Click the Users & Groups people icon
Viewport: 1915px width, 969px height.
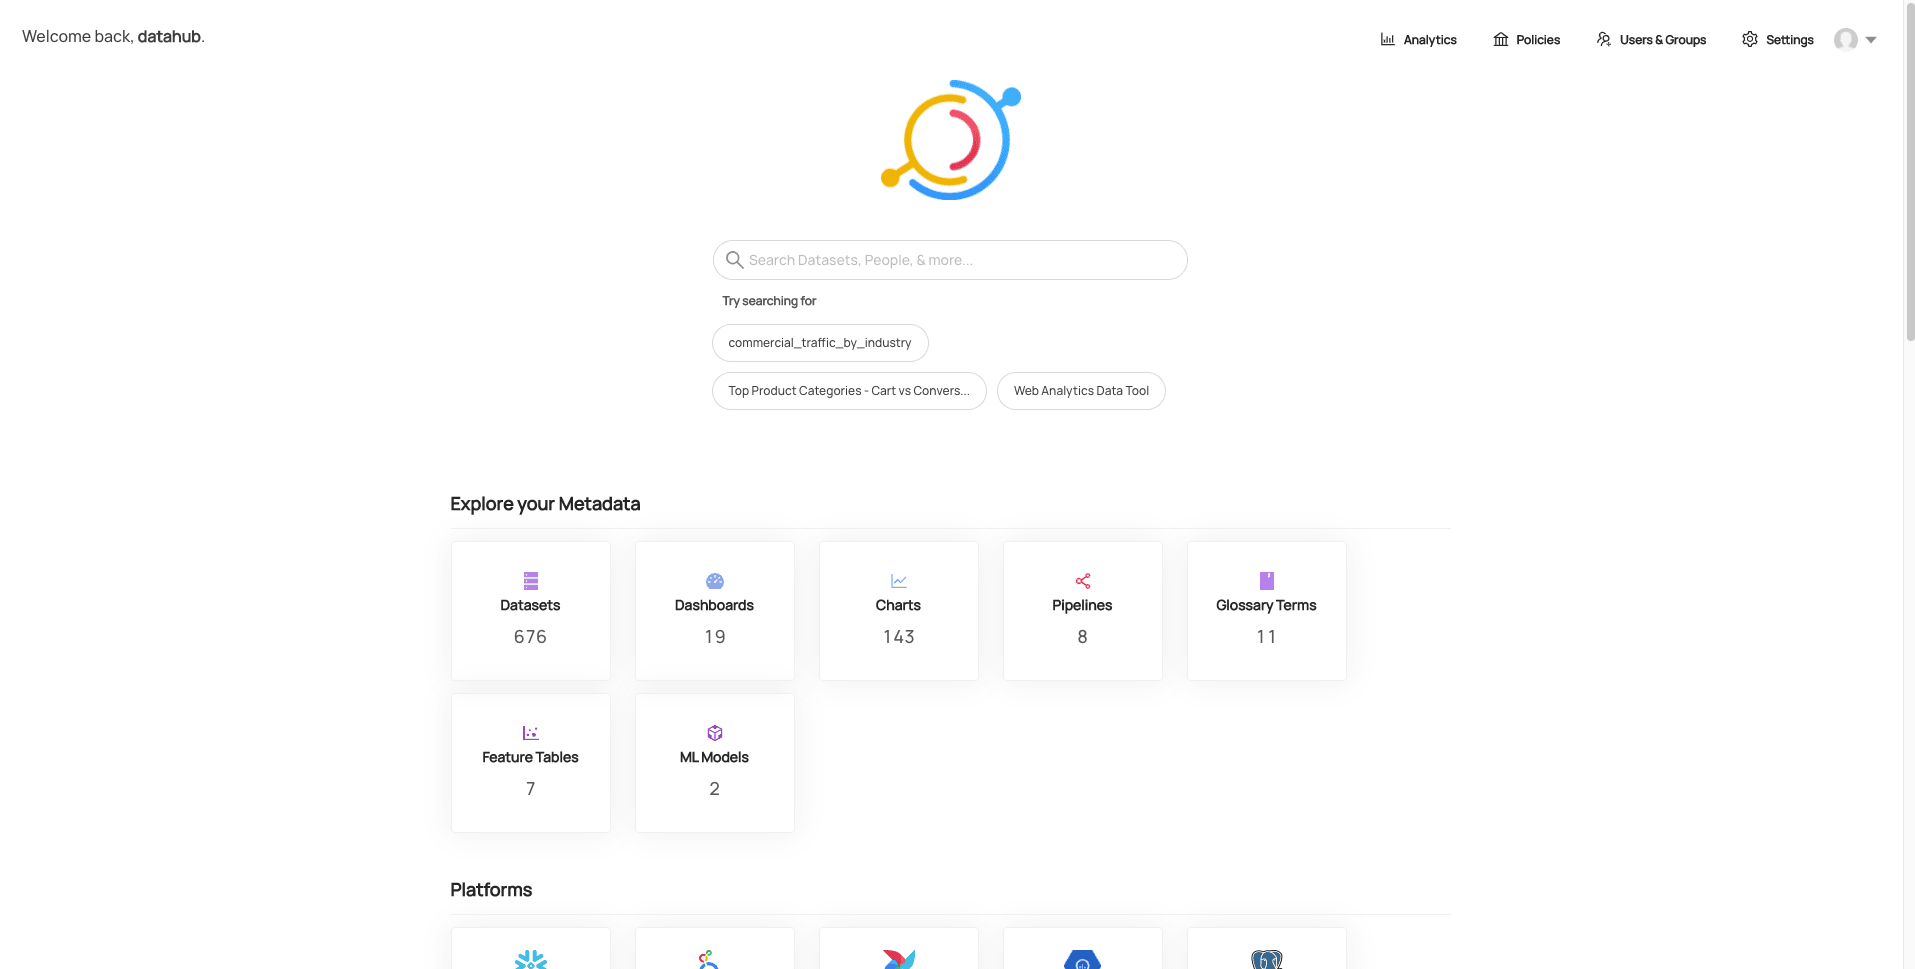click(x=1604, y=40)
